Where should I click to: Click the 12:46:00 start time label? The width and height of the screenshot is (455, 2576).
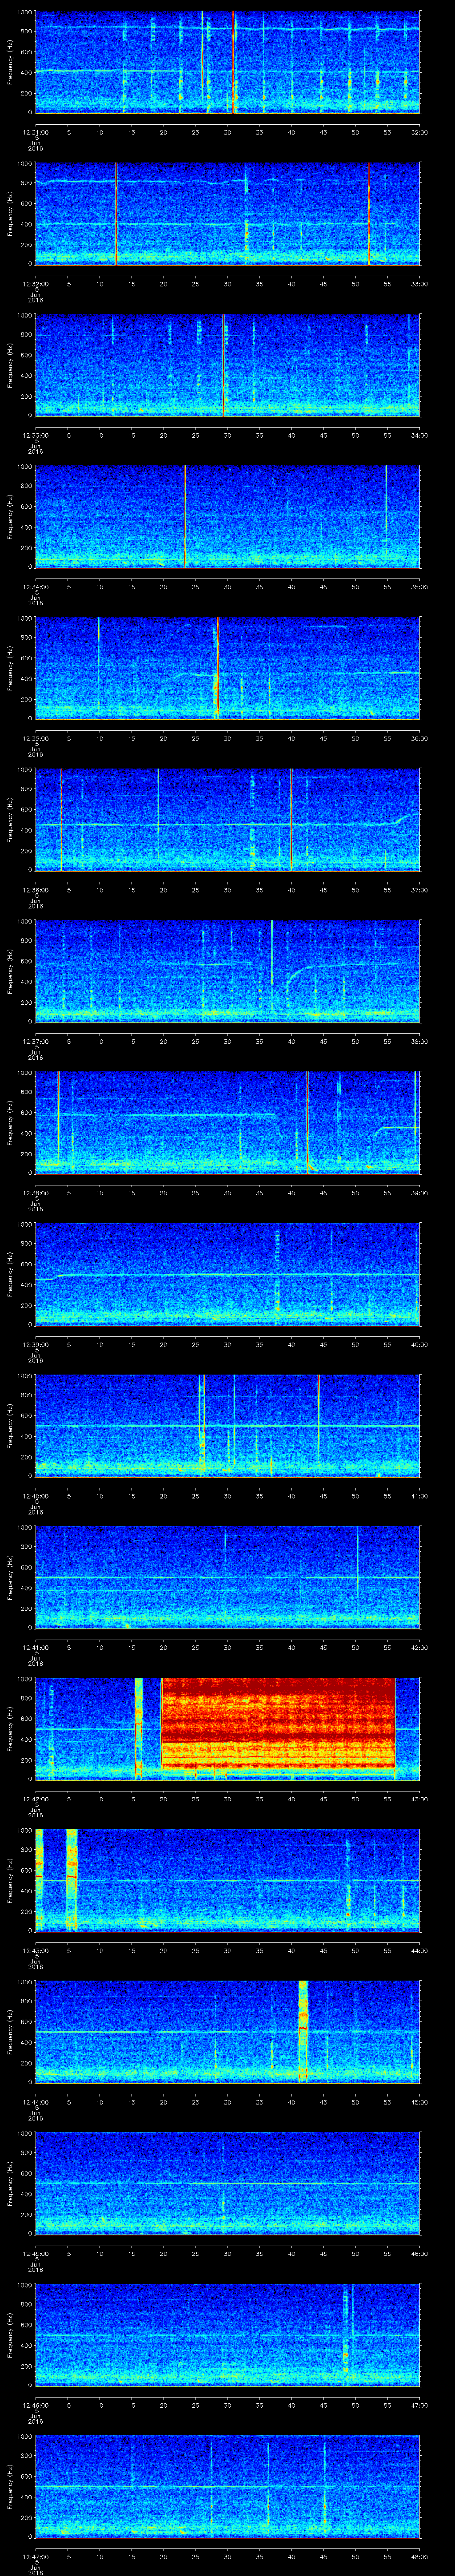[36, 2405]
